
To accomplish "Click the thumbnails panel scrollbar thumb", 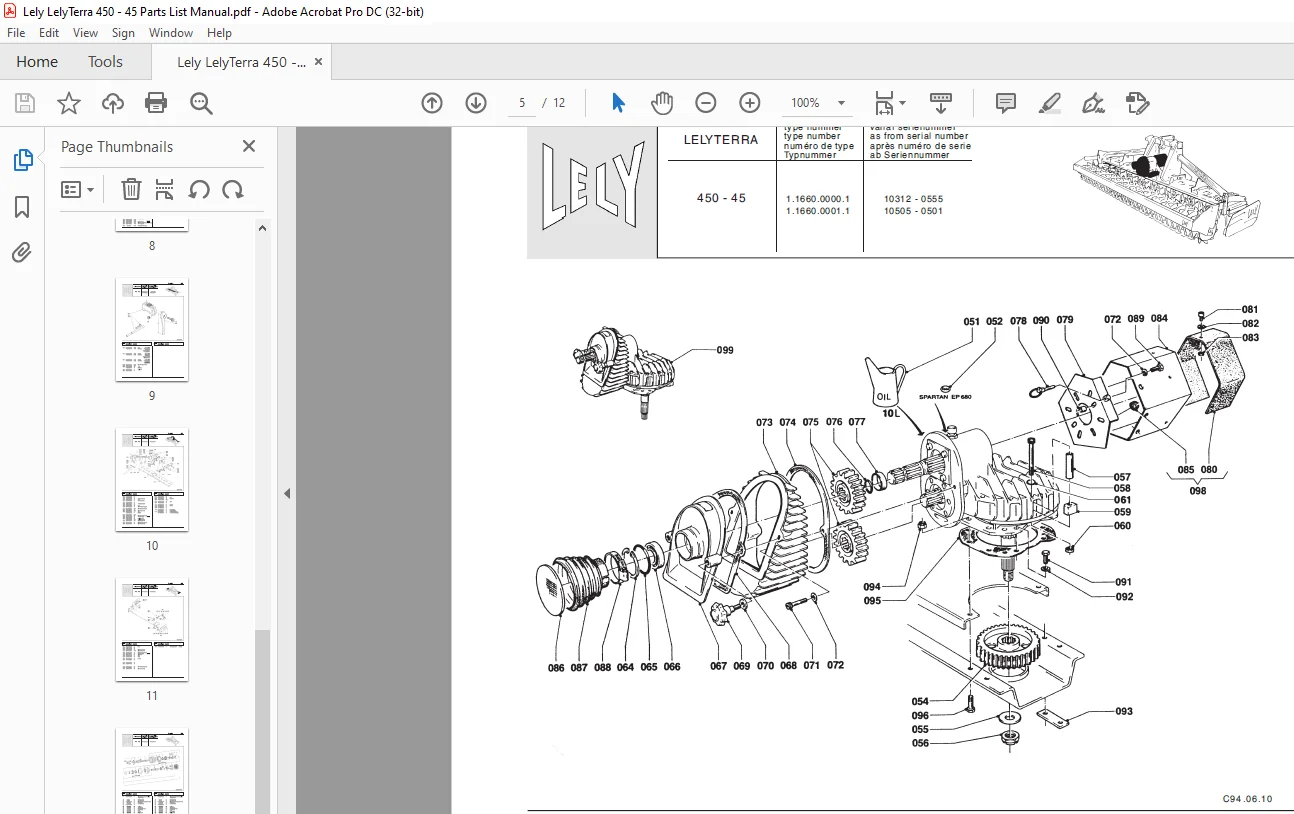I will pos(263,720).
